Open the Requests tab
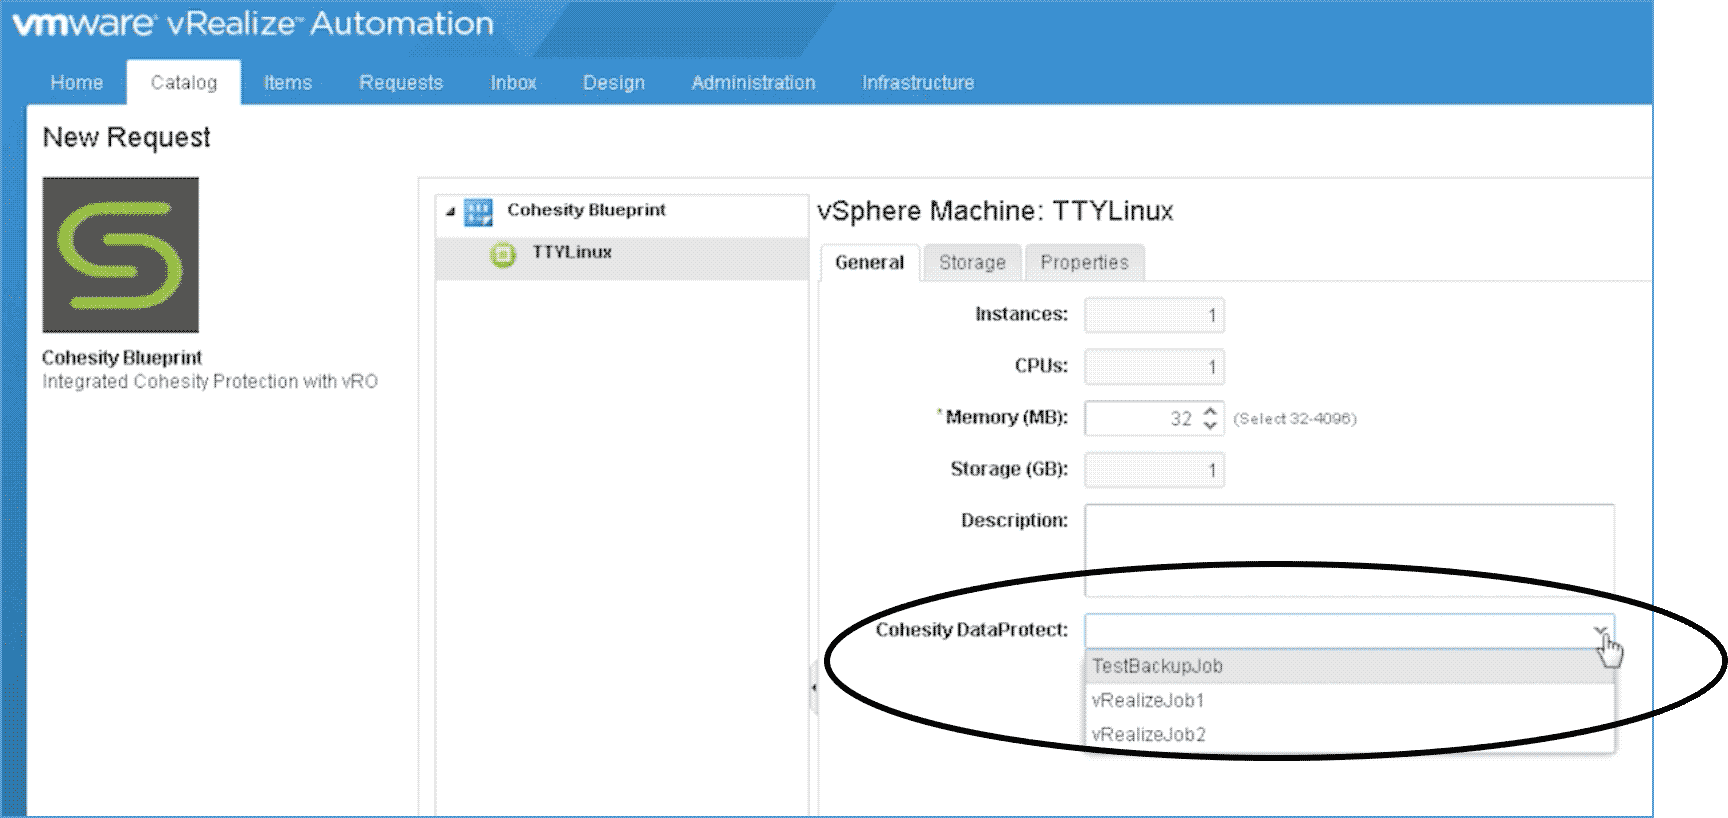The width and height of the screenshot is (1728, 818). pyautogui.click(x=401, y=83)
